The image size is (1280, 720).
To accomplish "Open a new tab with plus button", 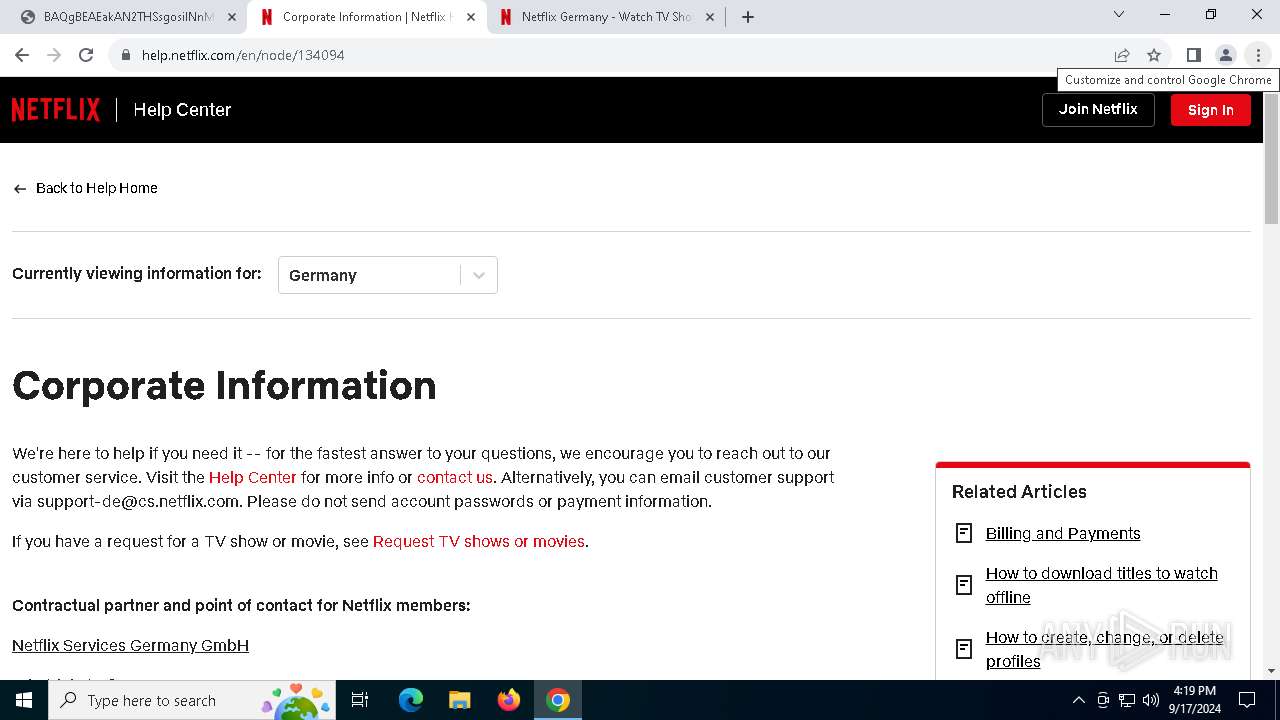I will (x=748, y=16).
